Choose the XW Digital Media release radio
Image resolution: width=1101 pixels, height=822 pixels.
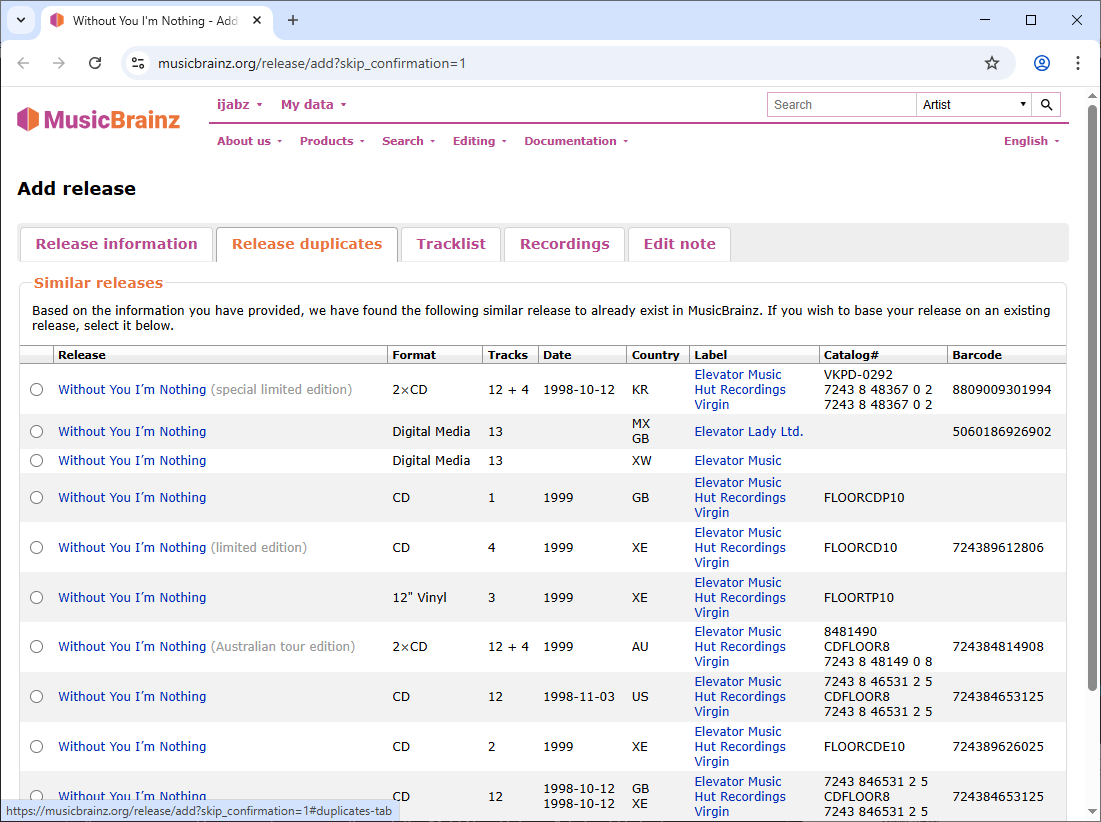[37, 460]
